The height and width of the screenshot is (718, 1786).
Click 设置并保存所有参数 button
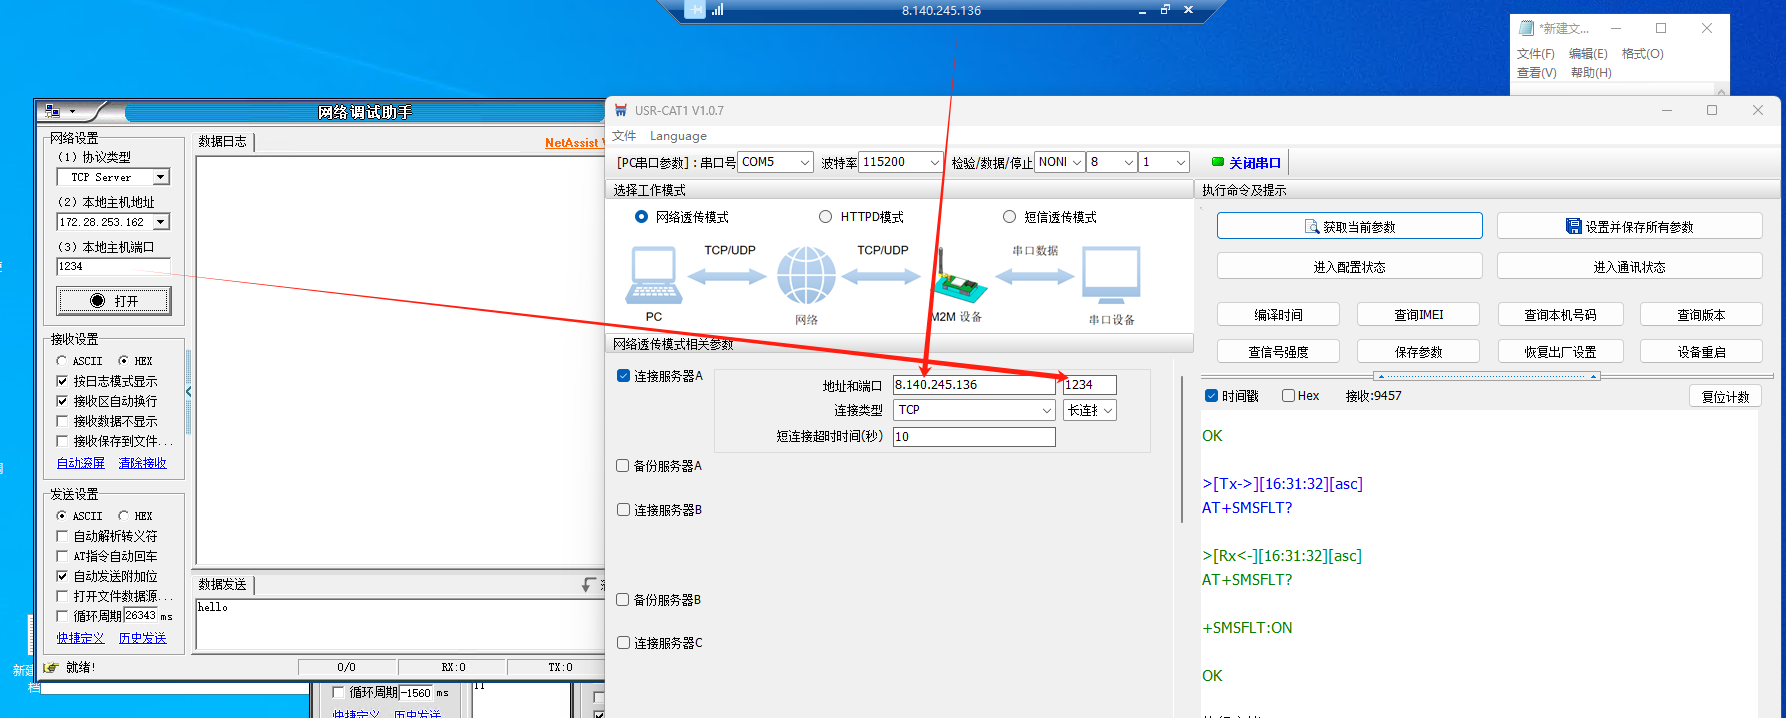coord(1629,227)
